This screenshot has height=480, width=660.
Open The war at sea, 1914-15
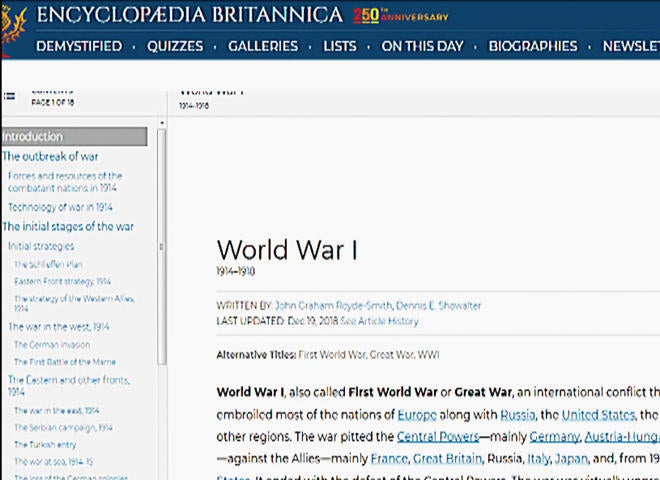[x=53, y=461]
